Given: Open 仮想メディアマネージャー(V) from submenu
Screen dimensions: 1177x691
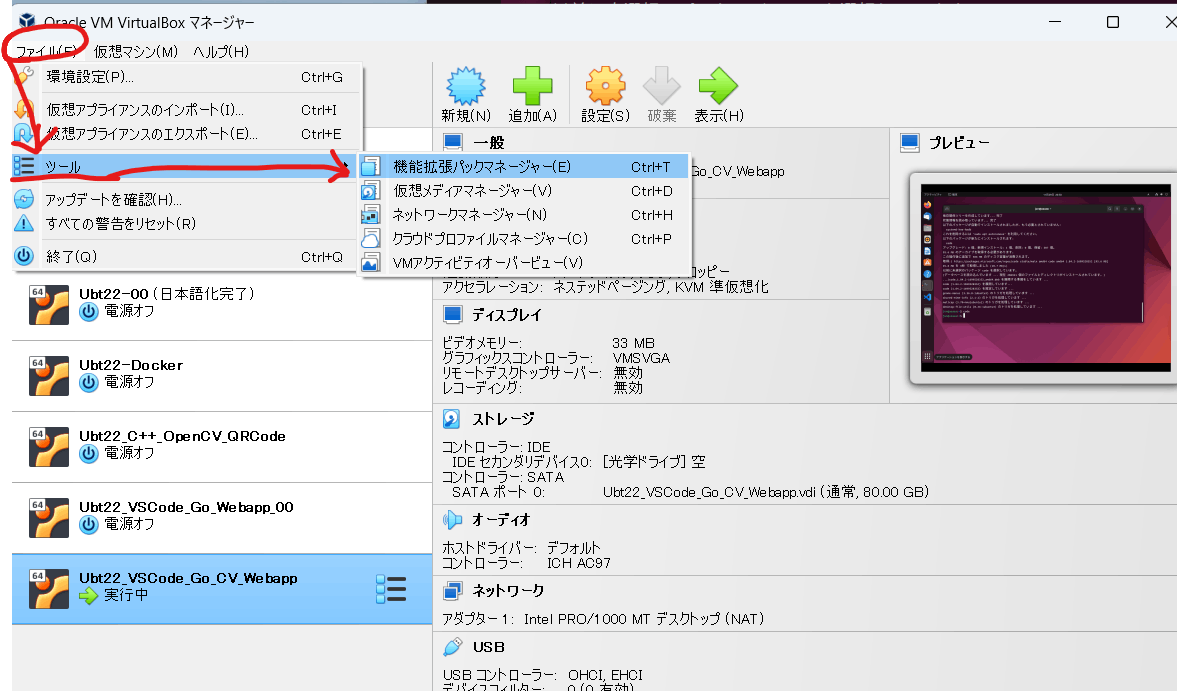Looking at the screenshot, I should tap(523, 191).
